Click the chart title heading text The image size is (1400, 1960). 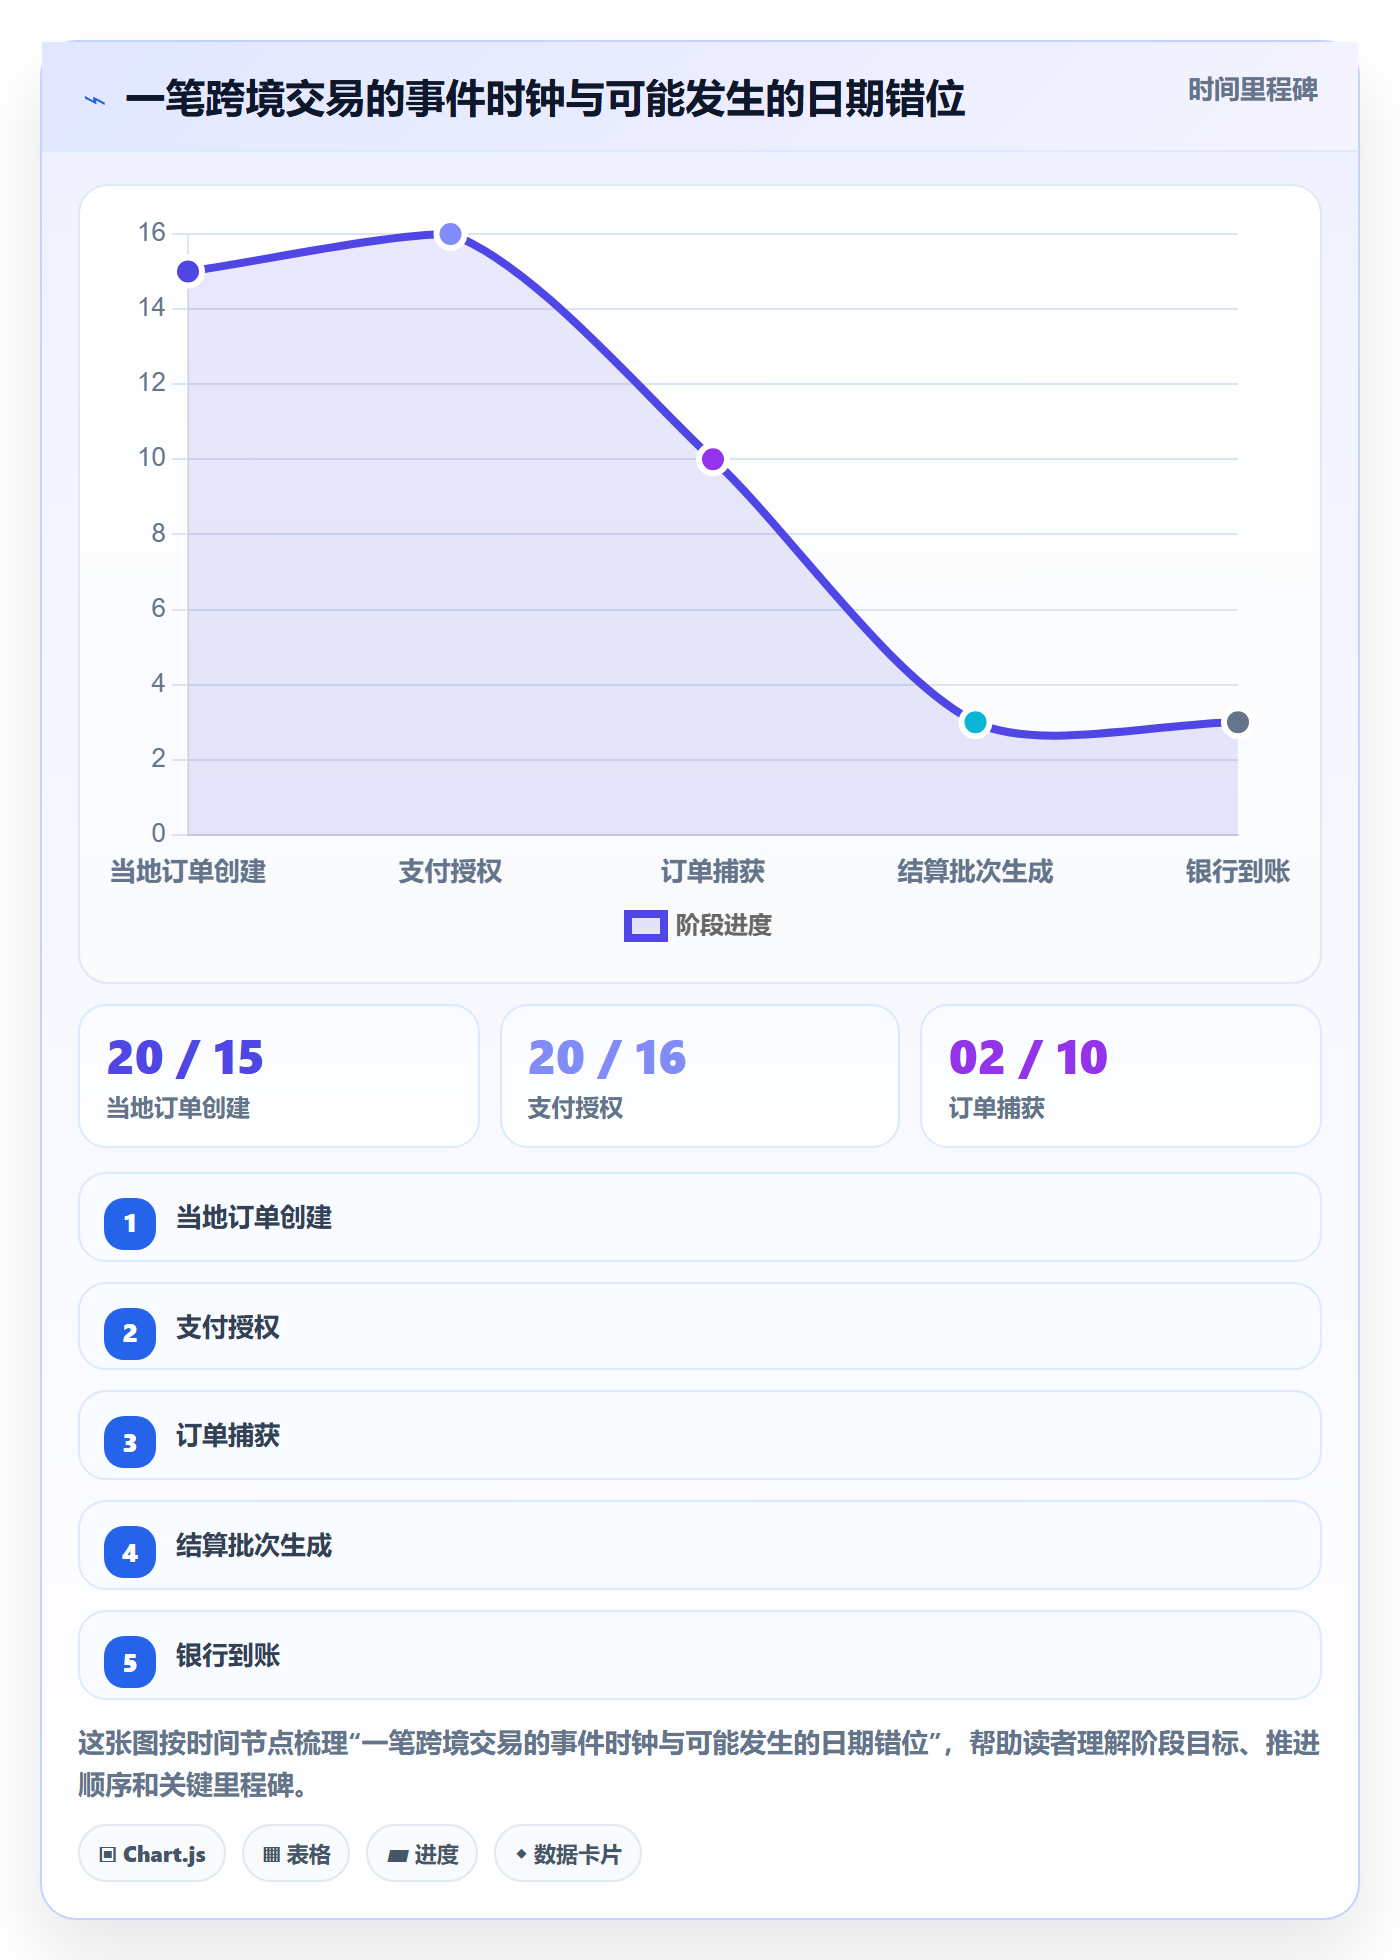[x=545, y=100]
